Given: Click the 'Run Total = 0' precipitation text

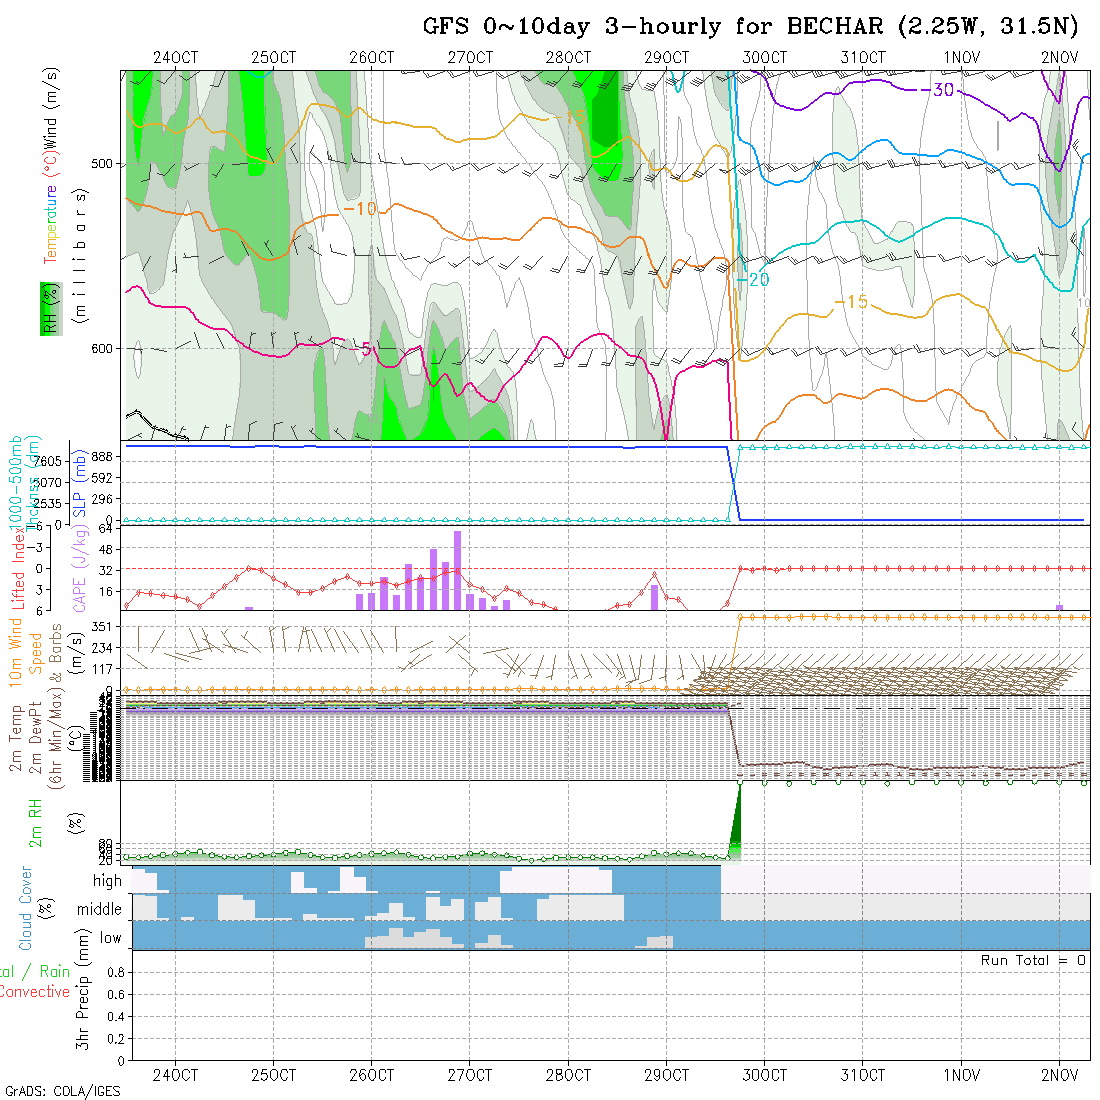Looking at the screenshot, I should point(1033,960).
